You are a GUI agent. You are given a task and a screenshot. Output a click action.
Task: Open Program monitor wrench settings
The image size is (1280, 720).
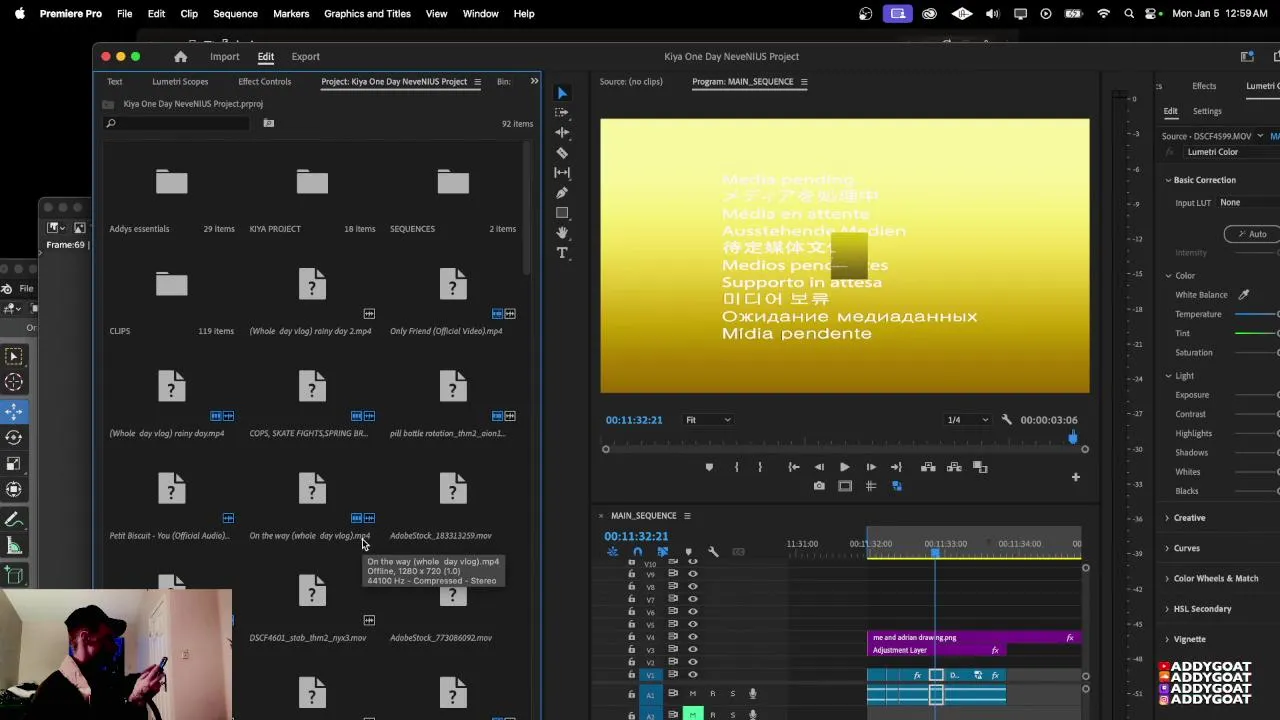click(1007, 420)
